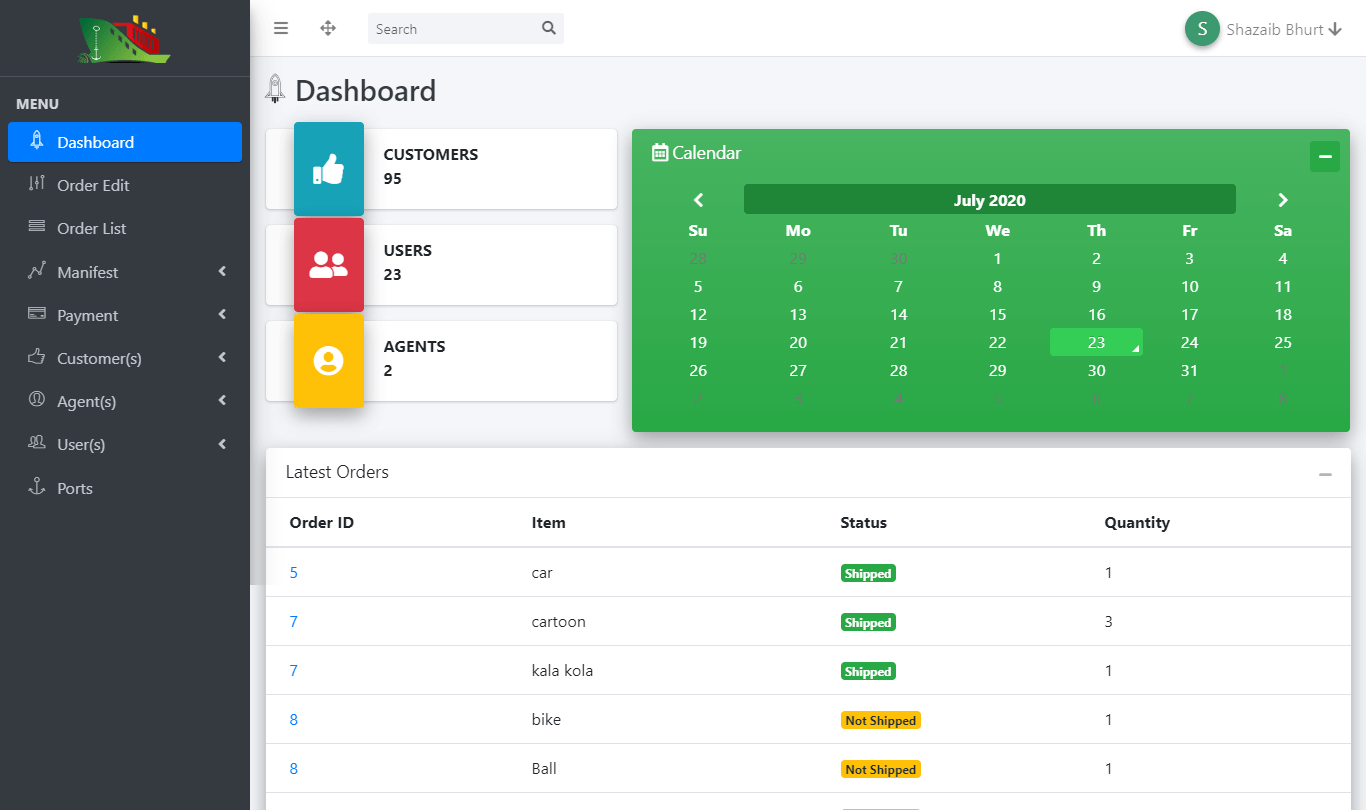Click the CUSTOMERS 95 card text
Screen dimensions: 1366x810
[x=431, y=167]
